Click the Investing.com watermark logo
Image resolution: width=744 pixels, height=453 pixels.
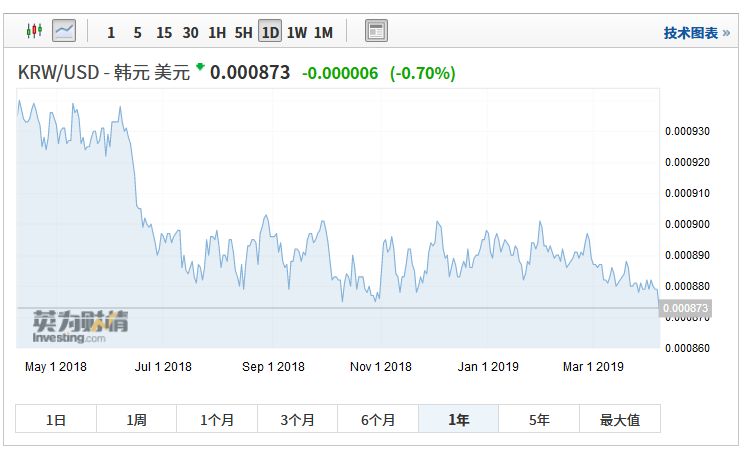80,327
